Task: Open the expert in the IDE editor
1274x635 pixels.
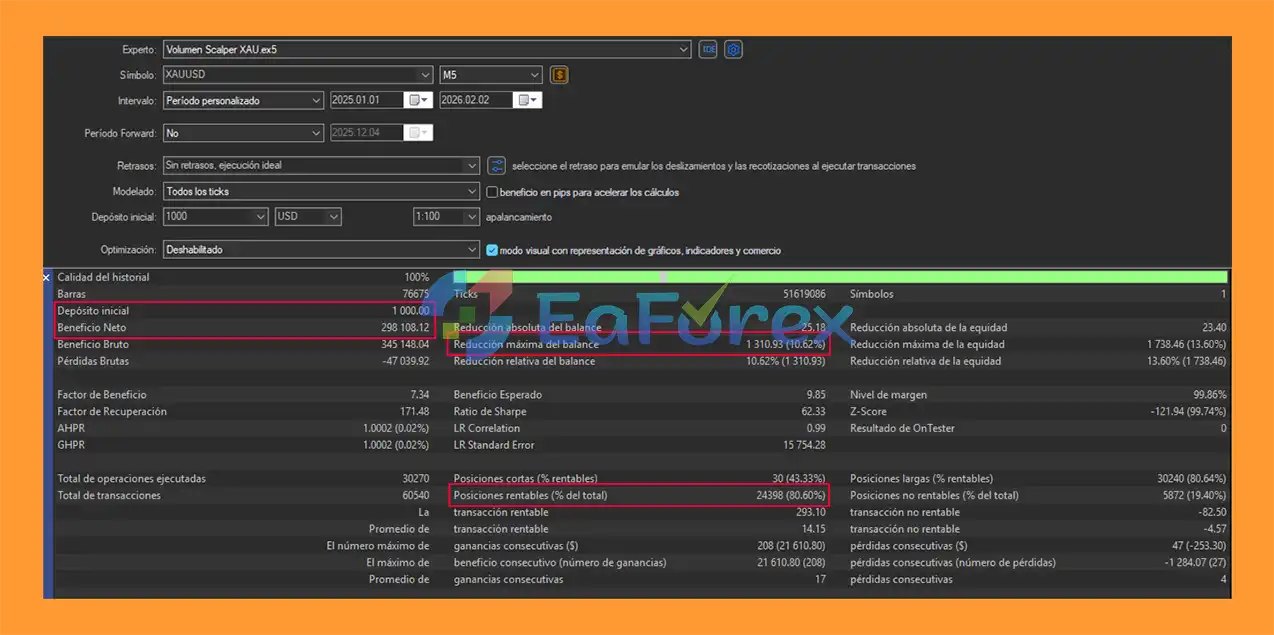Action: click(x=708, y=49)
